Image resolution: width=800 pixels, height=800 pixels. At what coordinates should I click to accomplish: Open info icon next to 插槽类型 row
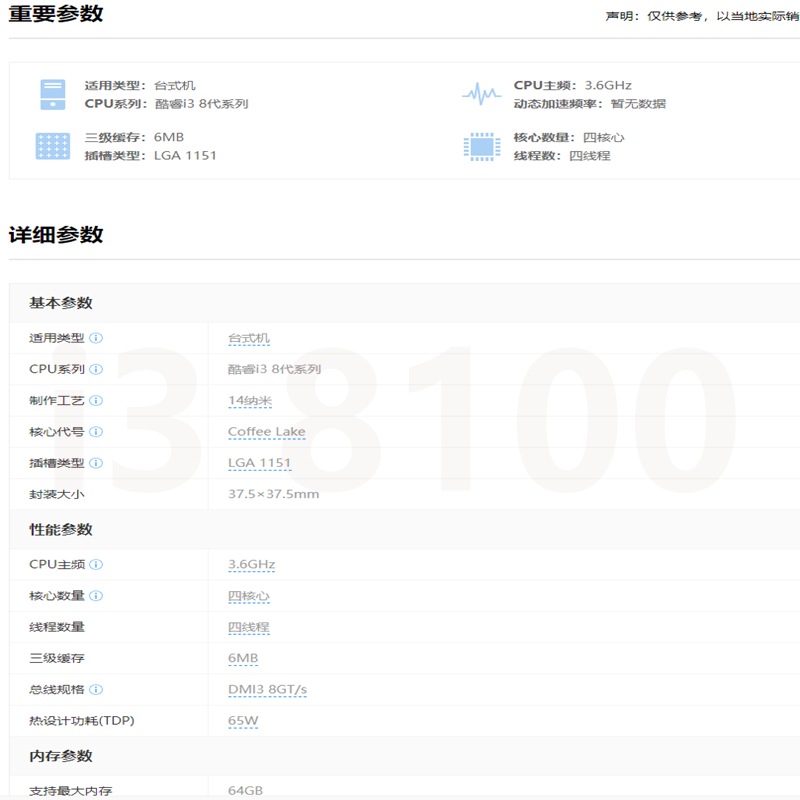point(96,463)
